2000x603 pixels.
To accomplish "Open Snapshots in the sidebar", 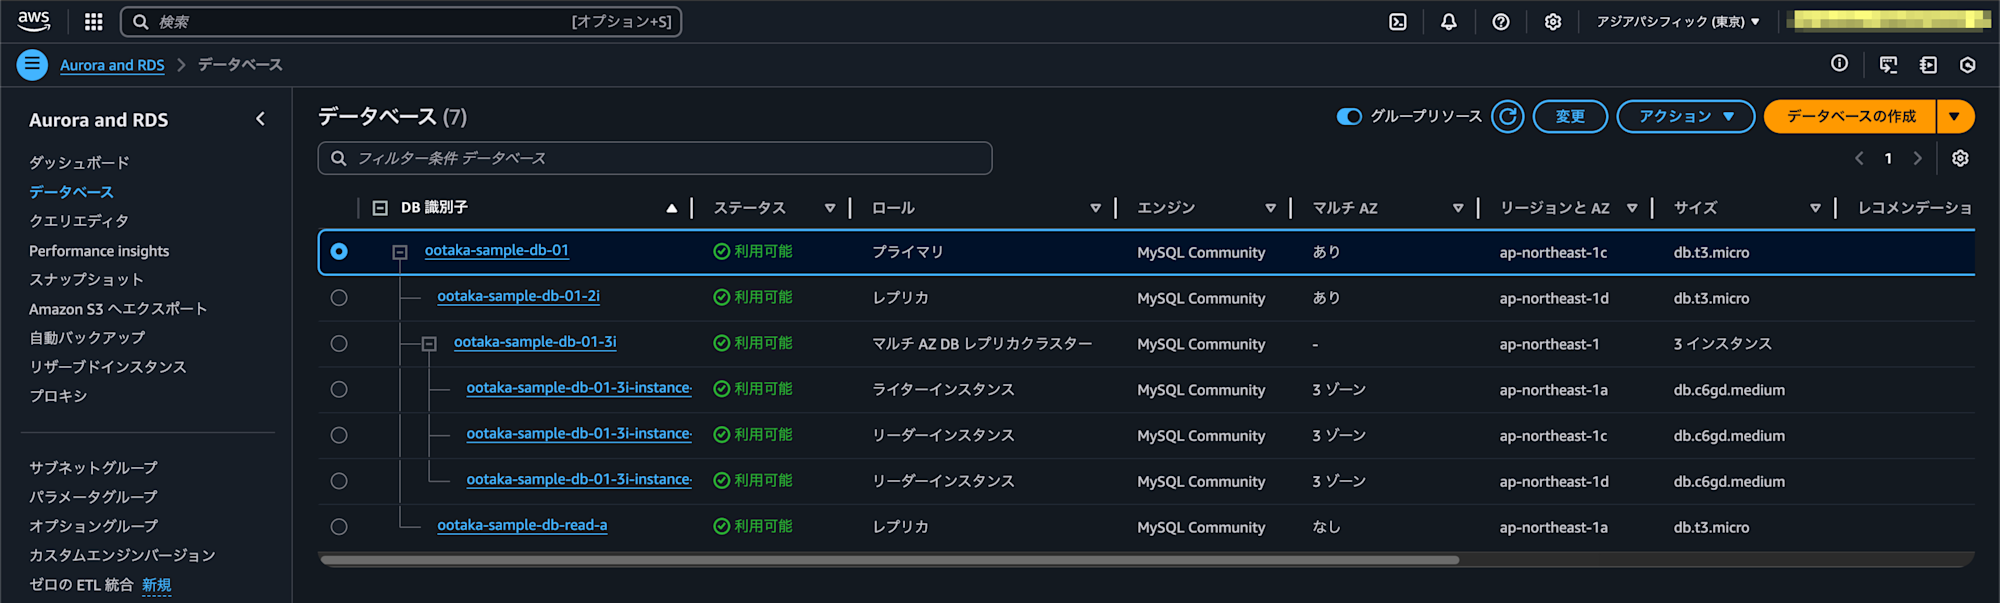I will 86,279.
